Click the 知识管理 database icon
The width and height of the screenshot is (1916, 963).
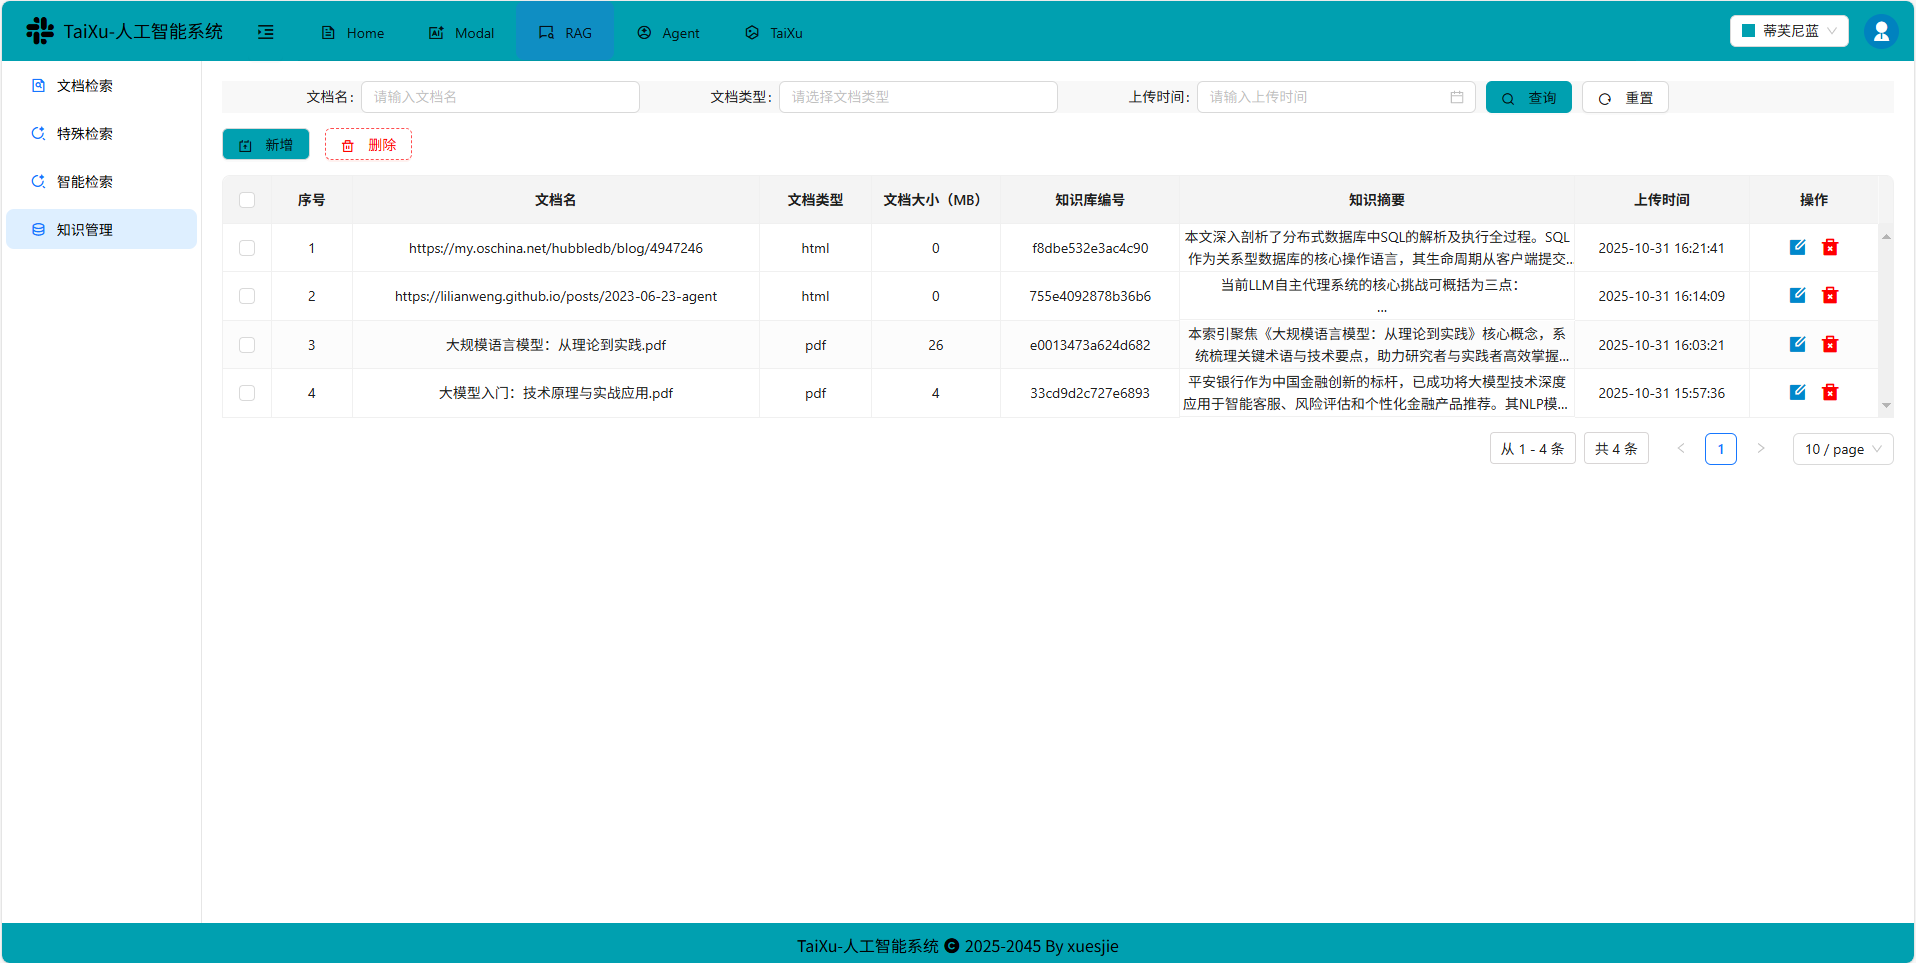[38, 229]
